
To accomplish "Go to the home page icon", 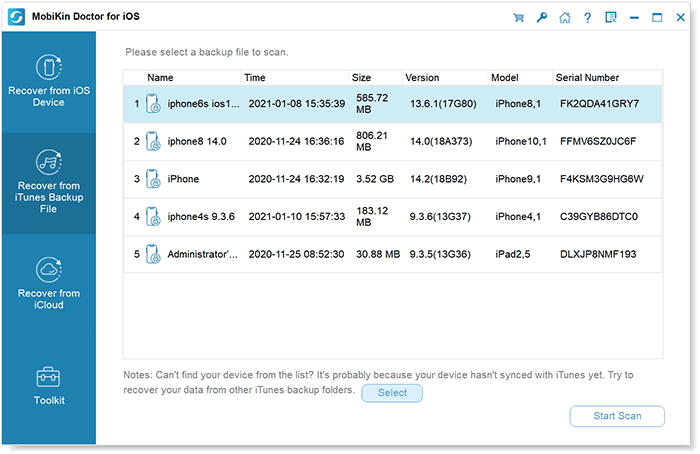I will point(565,17).
